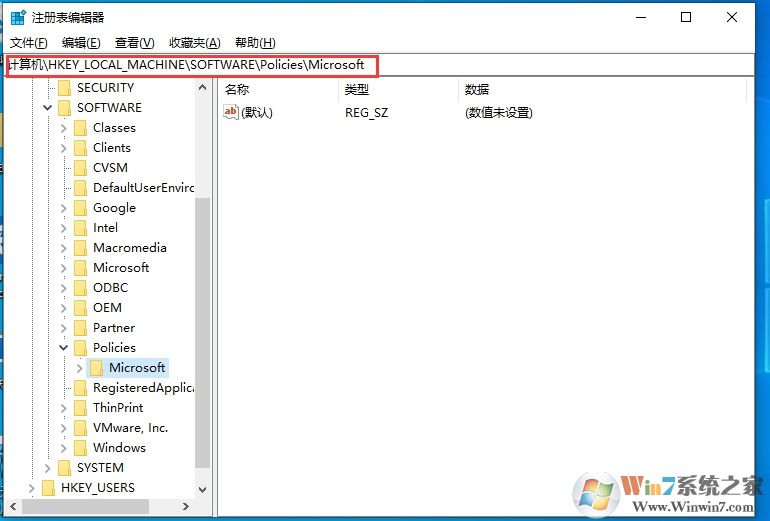This screenshot has width=770, height=521.
Task: Open the 文件(F) menu
Action: [29, 43]
